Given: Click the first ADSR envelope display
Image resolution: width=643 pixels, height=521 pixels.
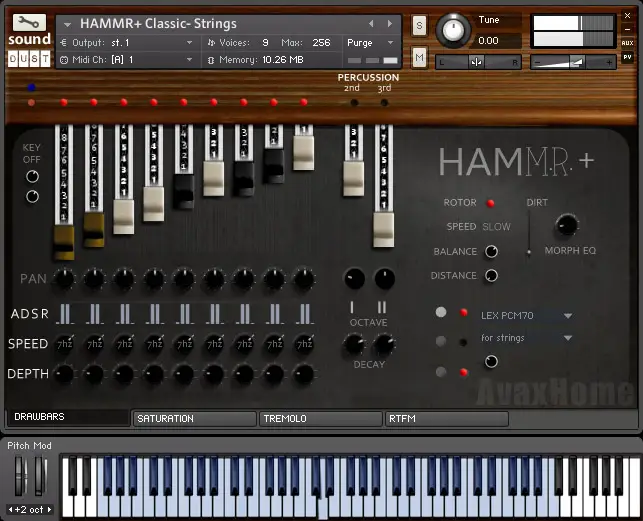Looking at the screenshot, I should click(64, 315).
